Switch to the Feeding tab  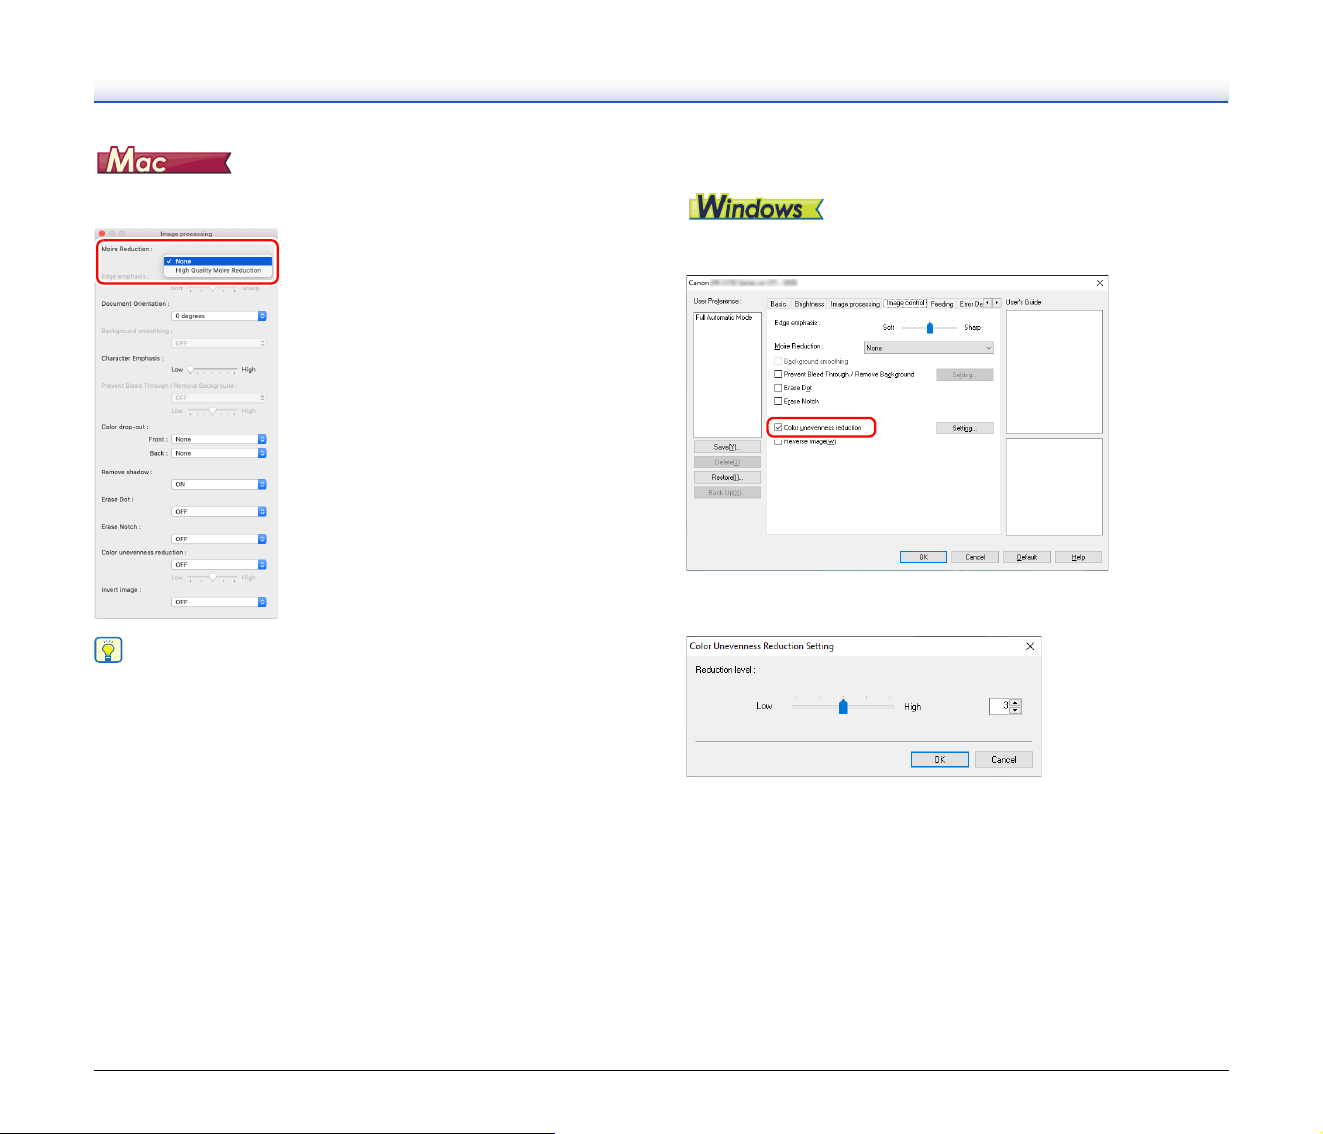(942, 303)
